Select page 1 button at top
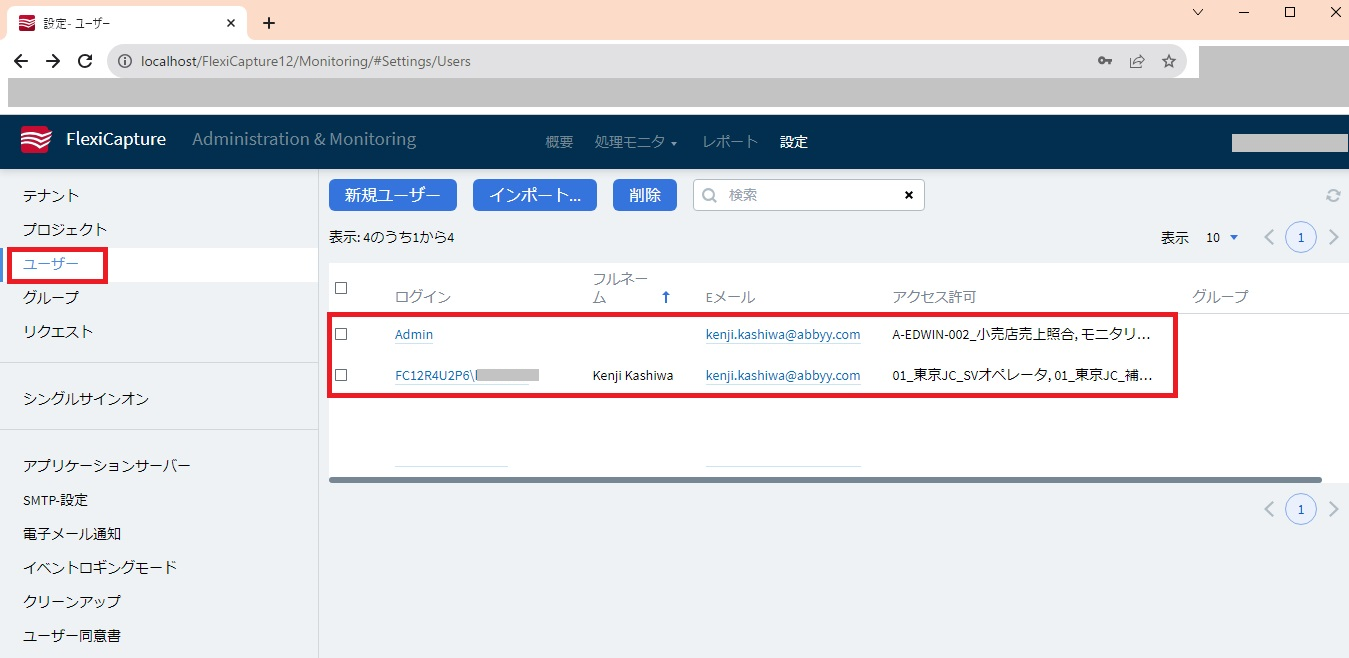Screen dimensions: 1349x658 pos(1301,238)
